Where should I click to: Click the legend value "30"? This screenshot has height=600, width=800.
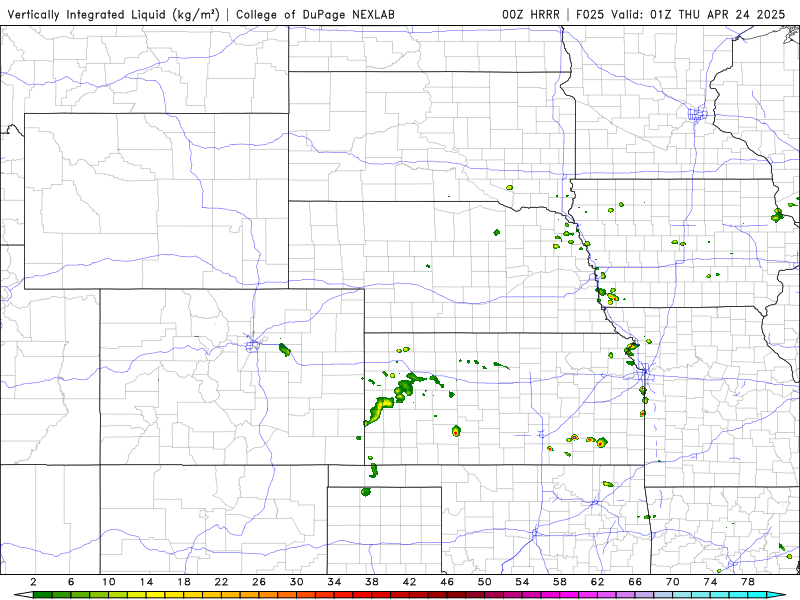(x=296, y=582)
